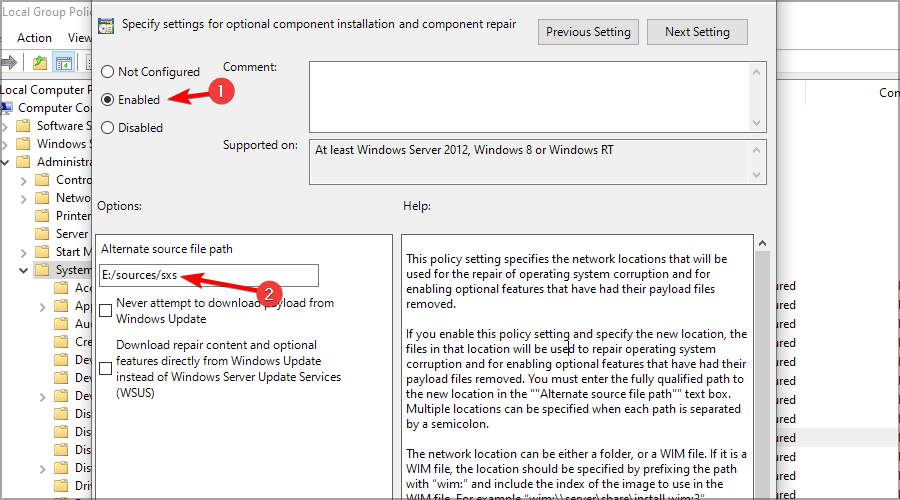Select Computer Configuration in the tree
Viewport: 900px width, 500px height.
[55, 108]
